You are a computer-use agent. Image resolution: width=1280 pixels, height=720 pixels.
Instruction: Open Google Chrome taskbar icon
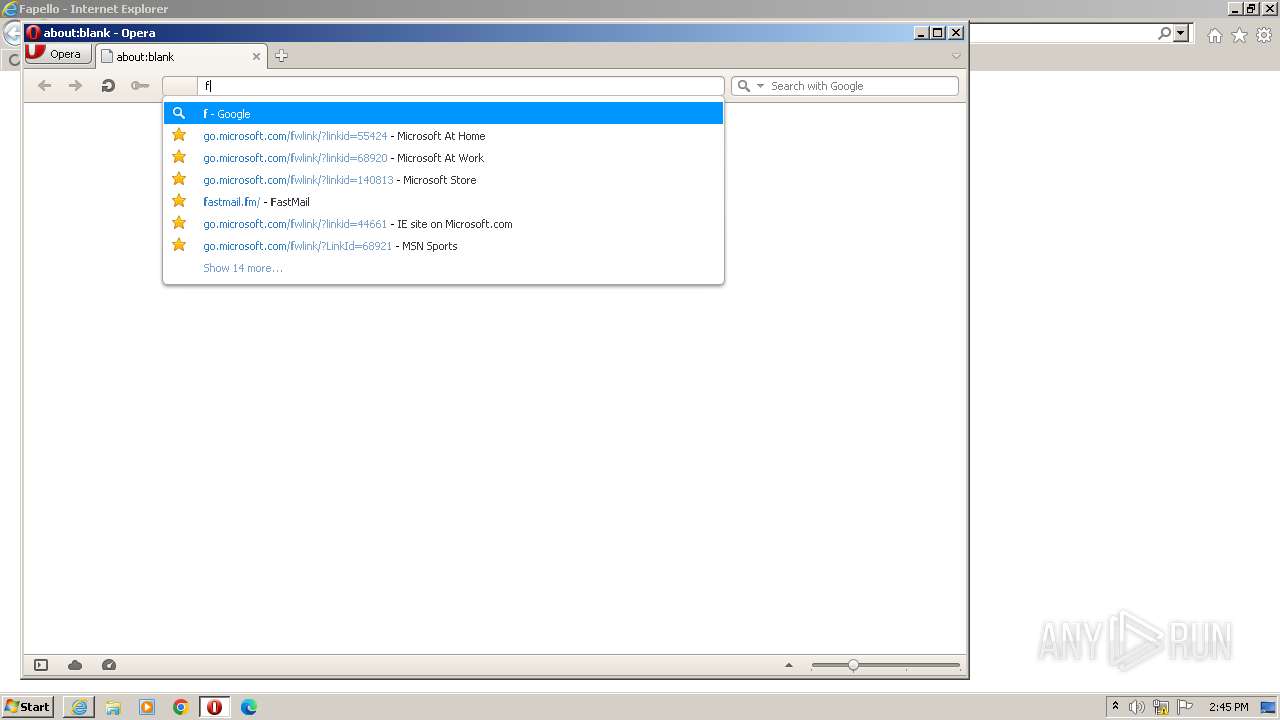(x=181, y=707)
